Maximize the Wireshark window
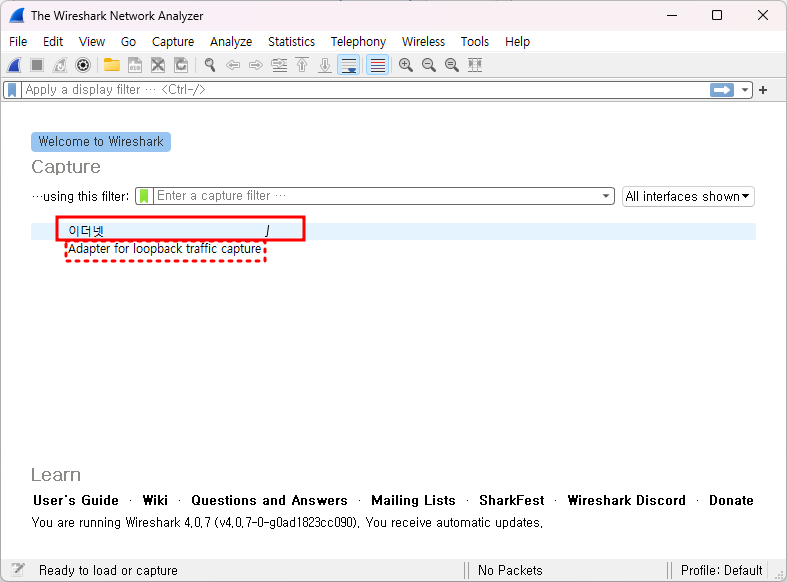Image resolution: width=787 pixels, height=582 pixels. (x=717, y=16)
